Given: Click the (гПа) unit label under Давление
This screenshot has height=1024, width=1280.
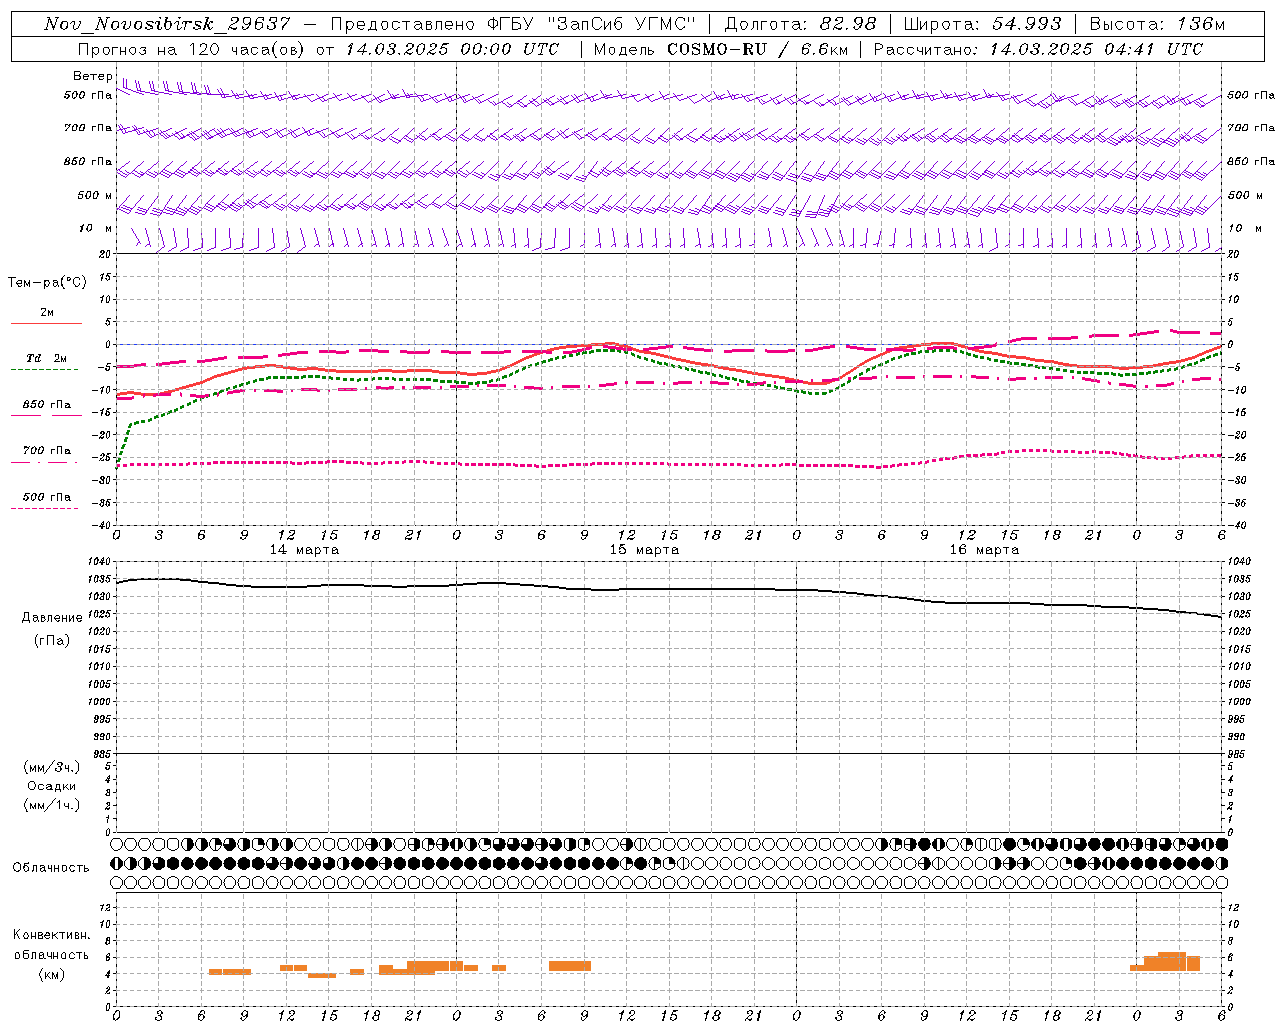Looking at the screenshot, I should pos(52,641).
